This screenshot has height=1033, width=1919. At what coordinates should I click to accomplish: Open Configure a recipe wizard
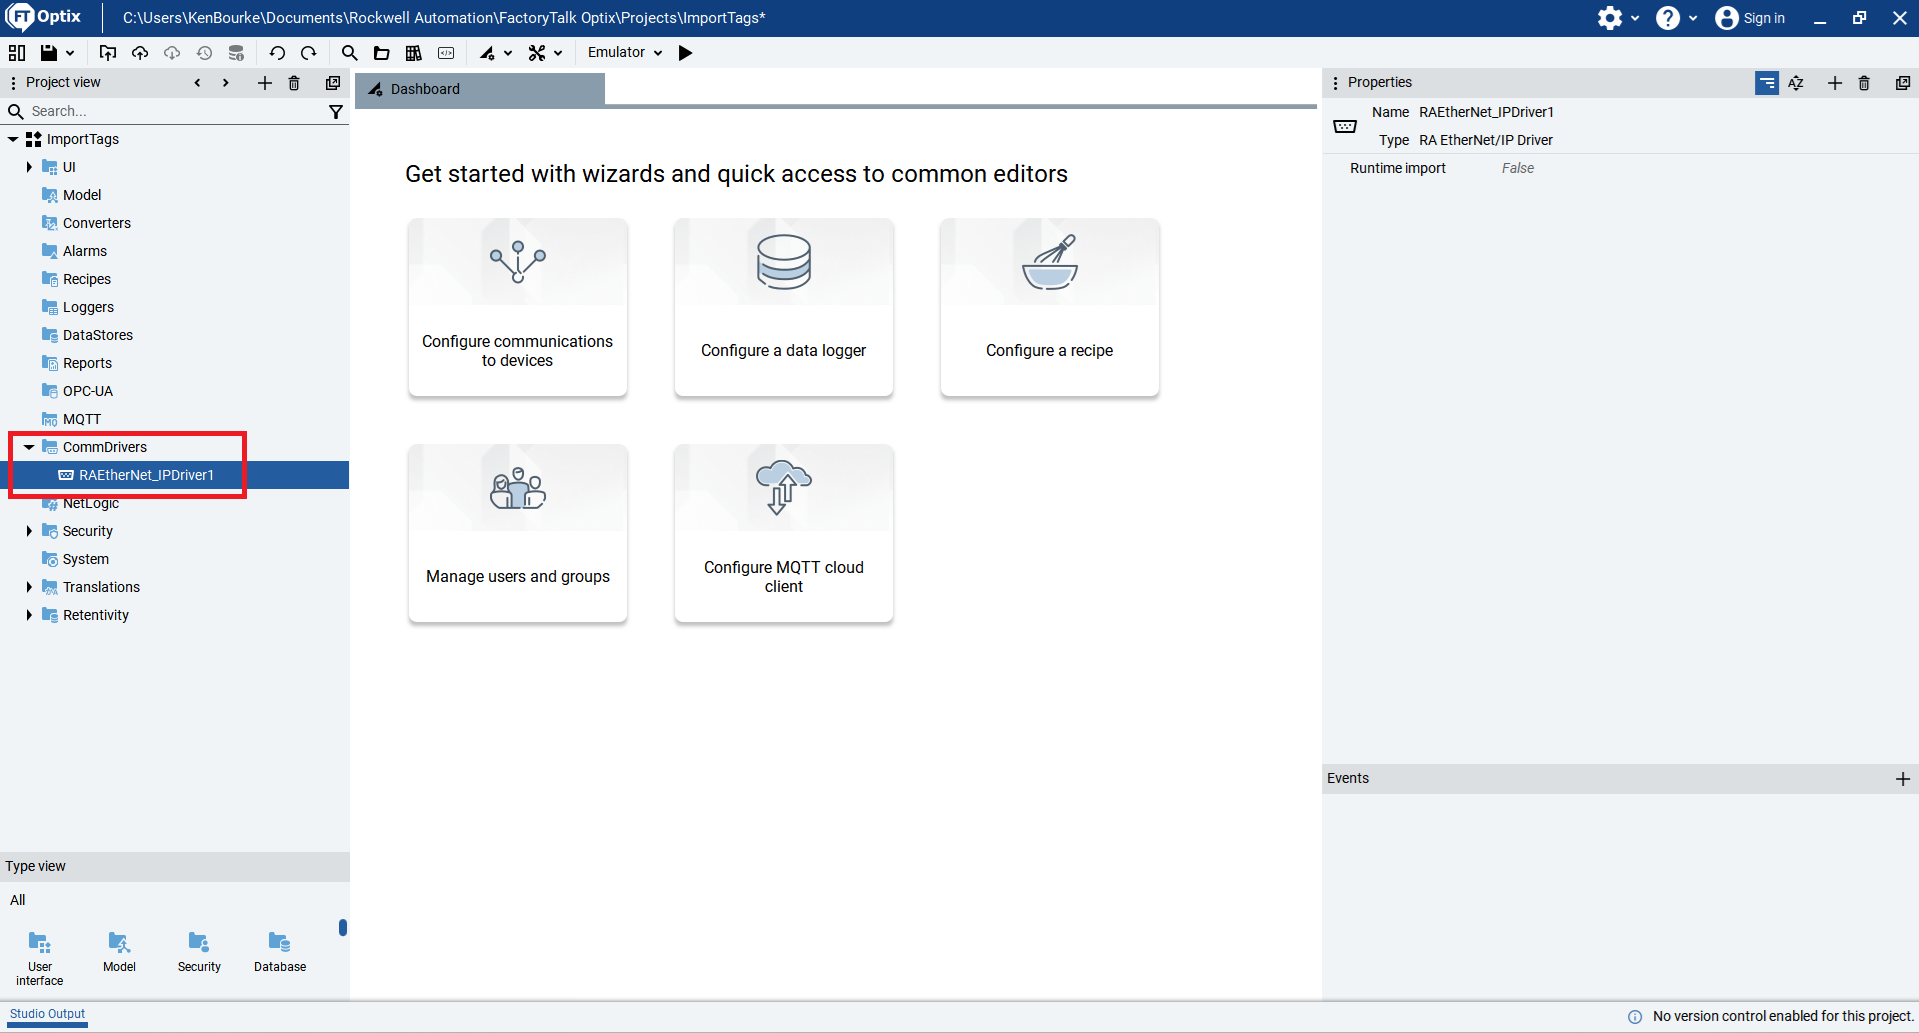point(1049,308)
